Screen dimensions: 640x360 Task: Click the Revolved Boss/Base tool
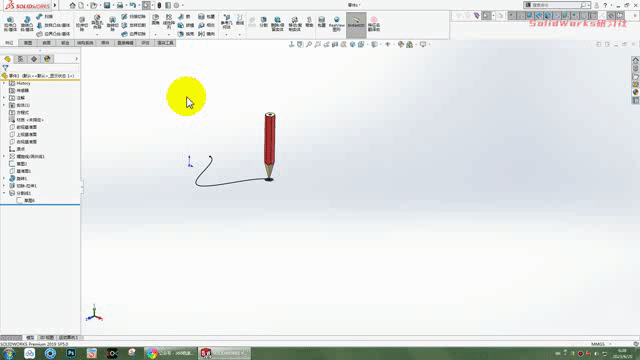(27, 24)
